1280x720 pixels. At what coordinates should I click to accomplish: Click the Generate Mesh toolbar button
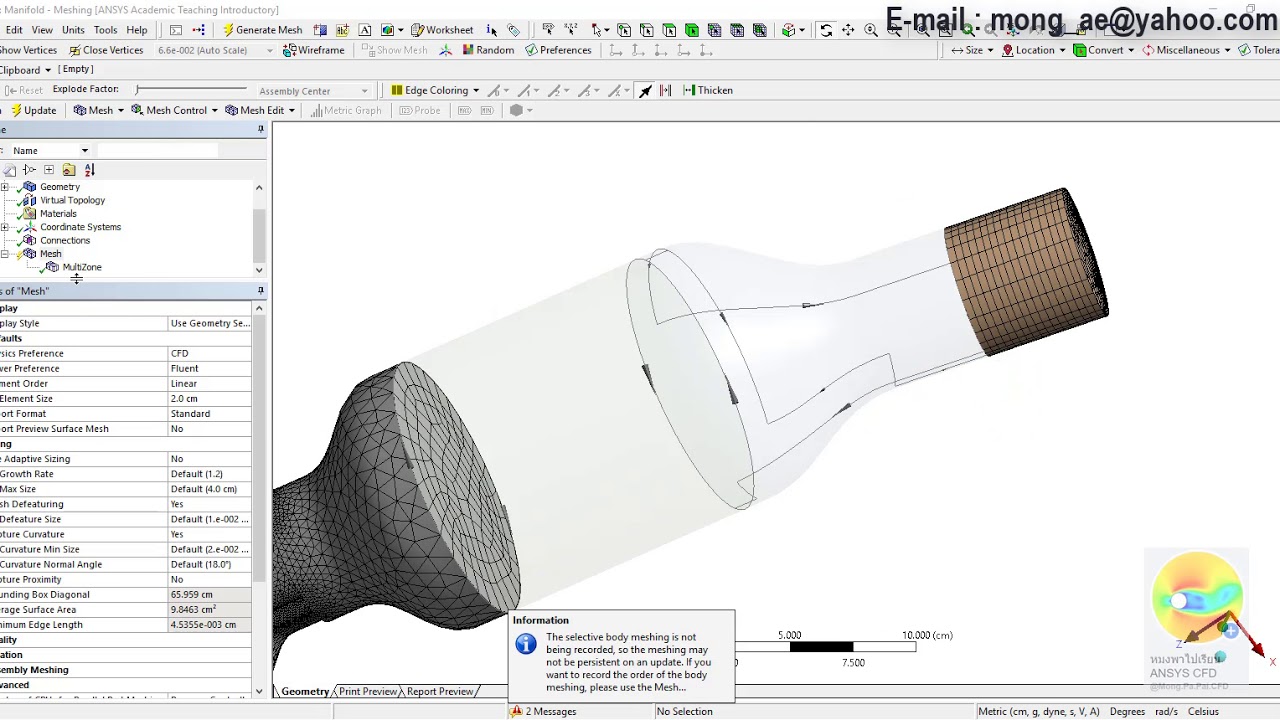[x=262, y=30]
